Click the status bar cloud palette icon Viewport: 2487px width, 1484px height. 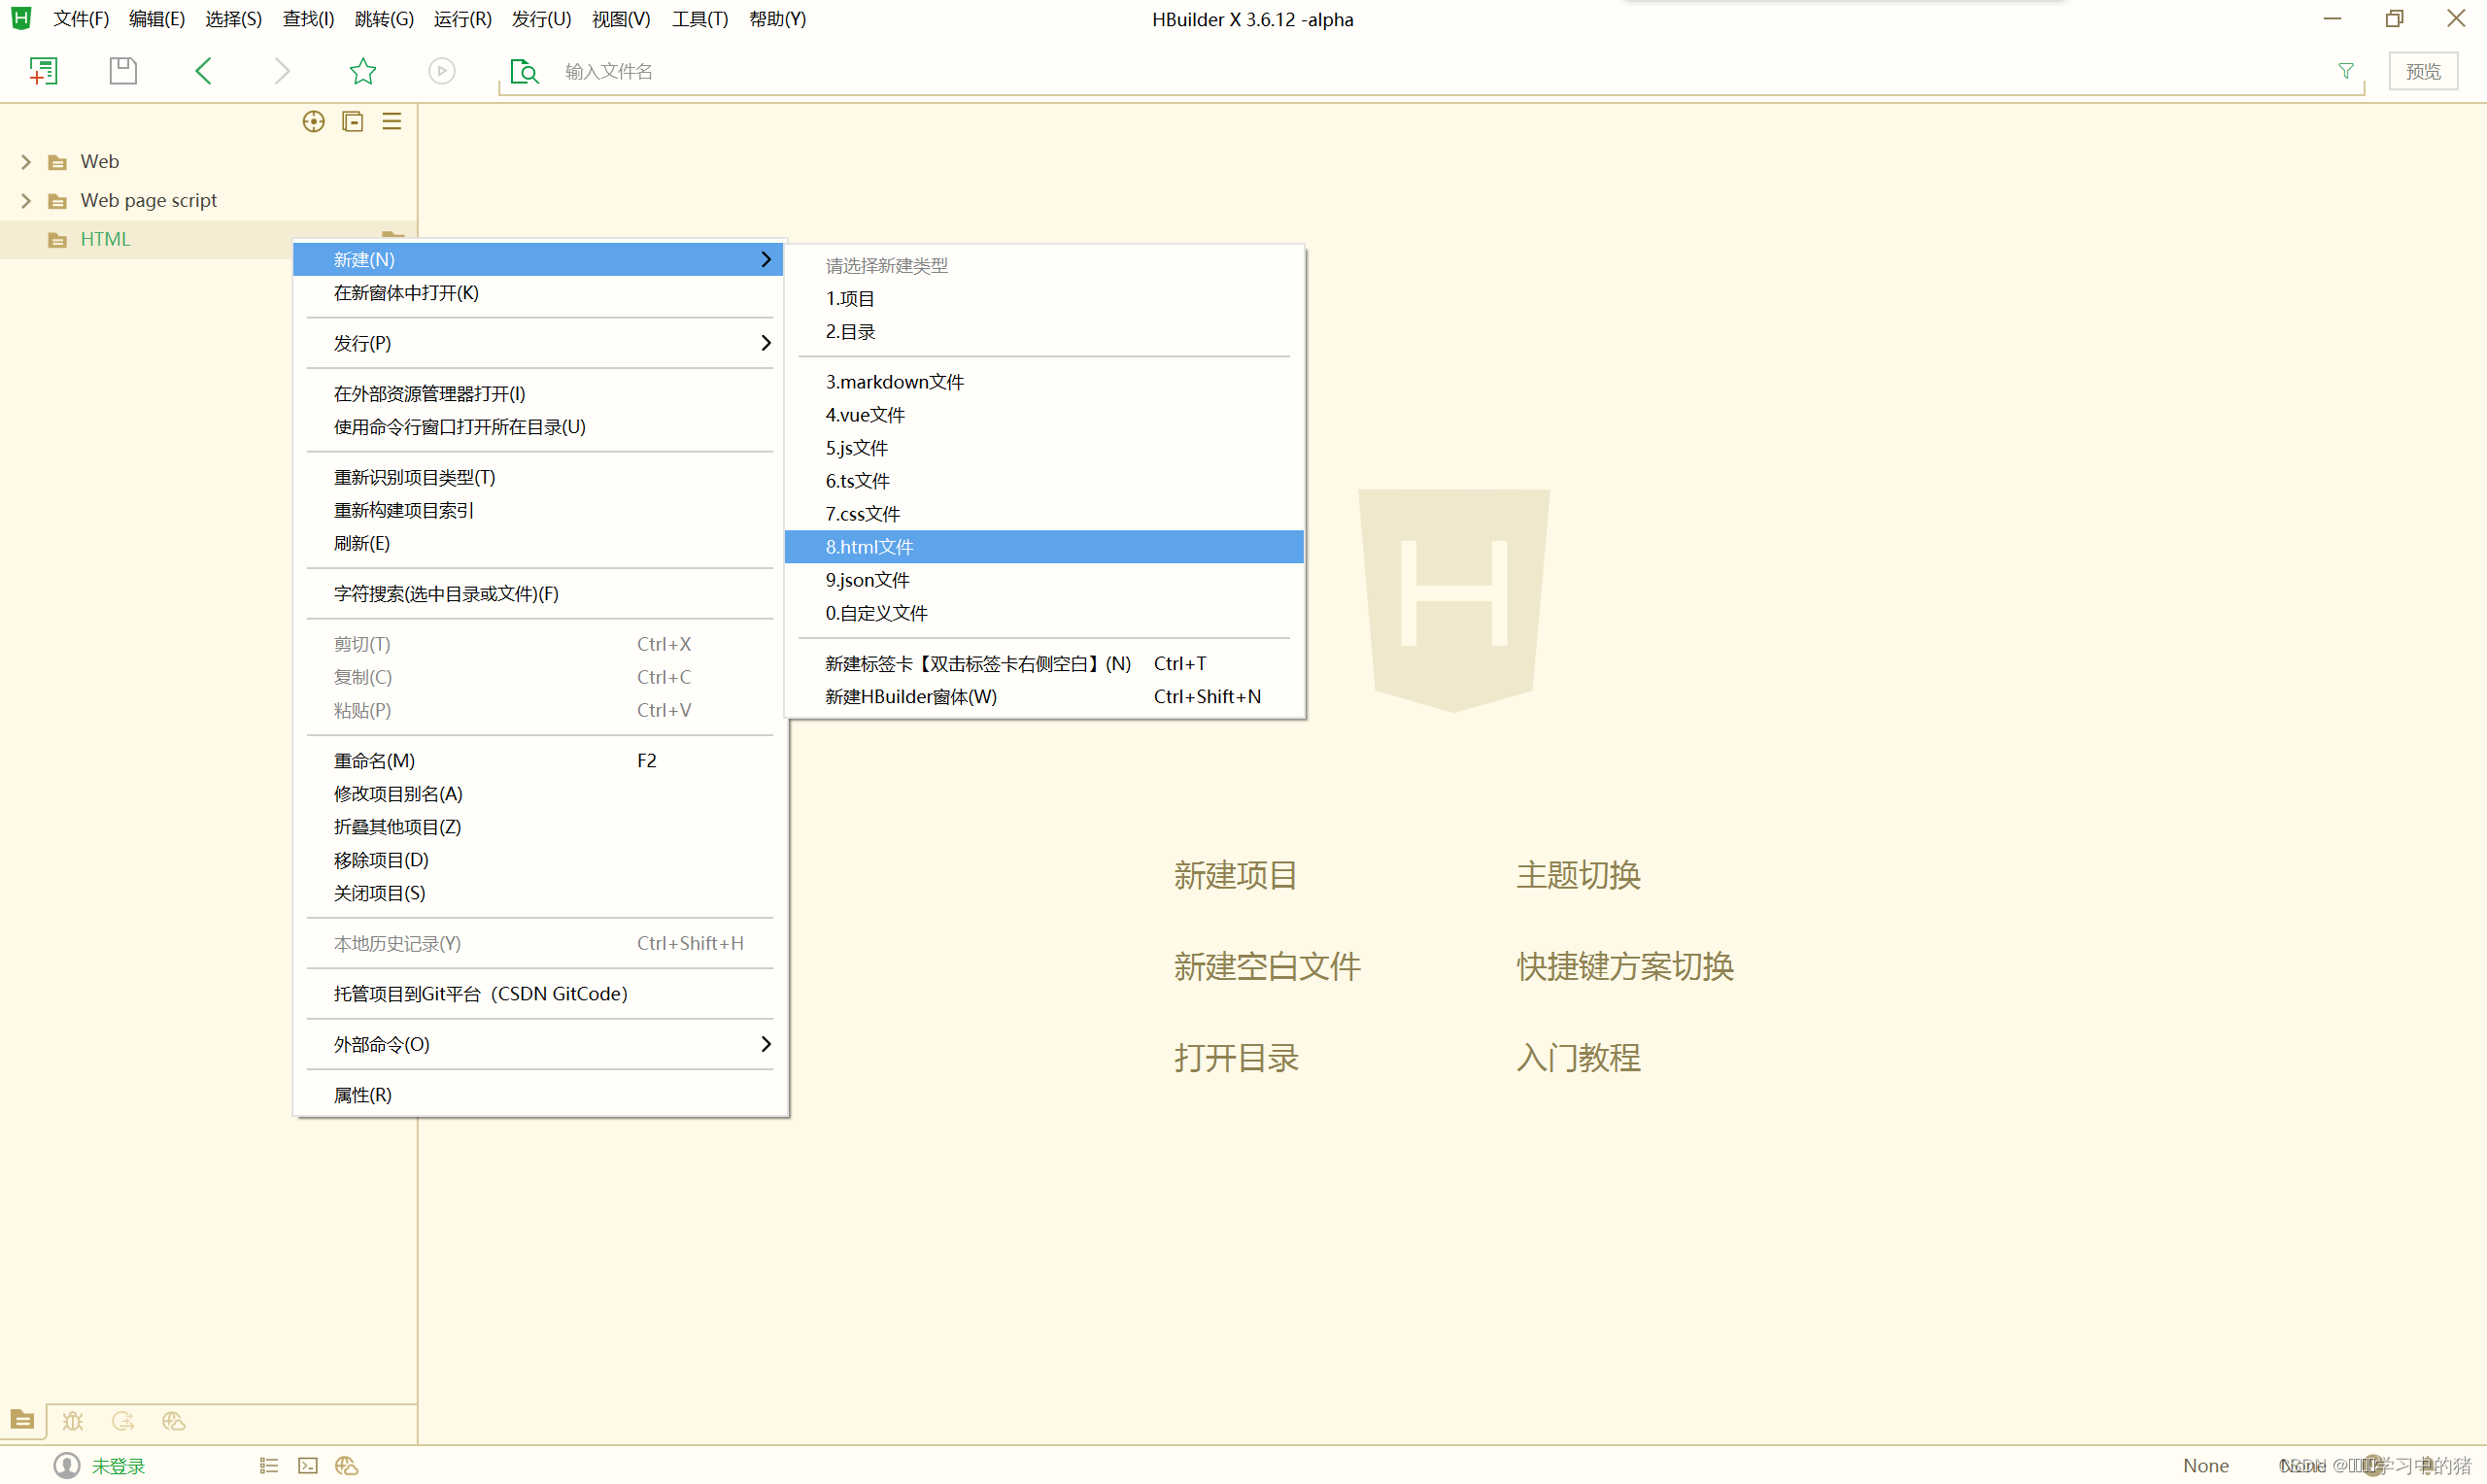(x=347, y=1466)
